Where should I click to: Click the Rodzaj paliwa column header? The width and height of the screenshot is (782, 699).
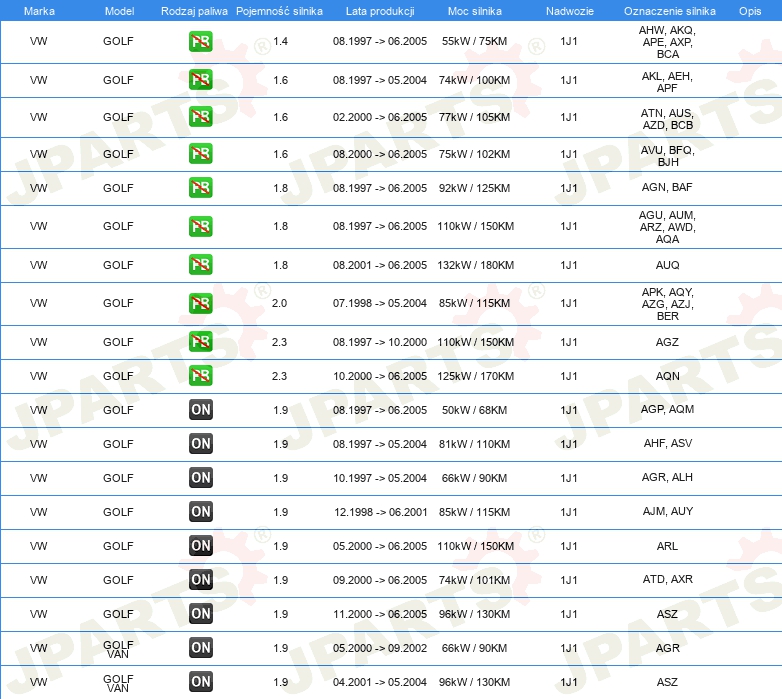[194, 11]
